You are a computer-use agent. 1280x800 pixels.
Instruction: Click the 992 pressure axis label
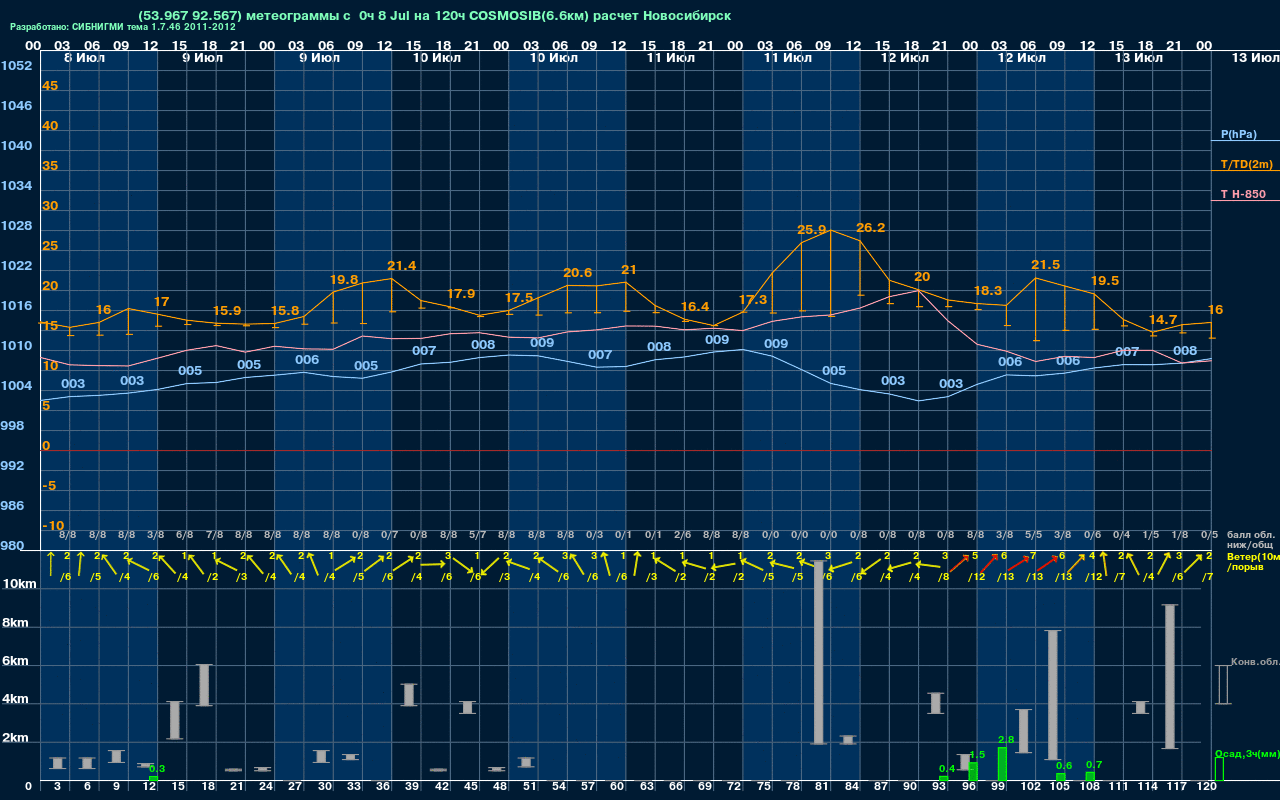(13, 466)
